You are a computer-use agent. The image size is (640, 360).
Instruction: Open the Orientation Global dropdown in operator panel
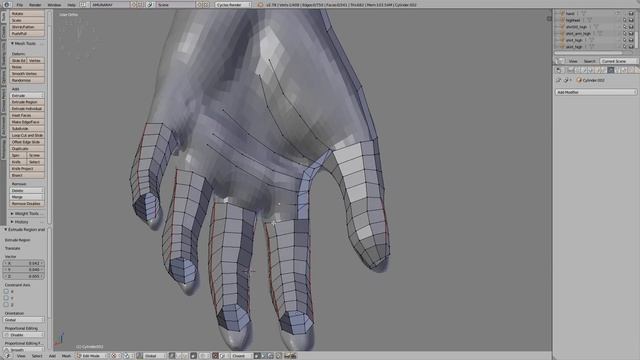click(24, 320)
